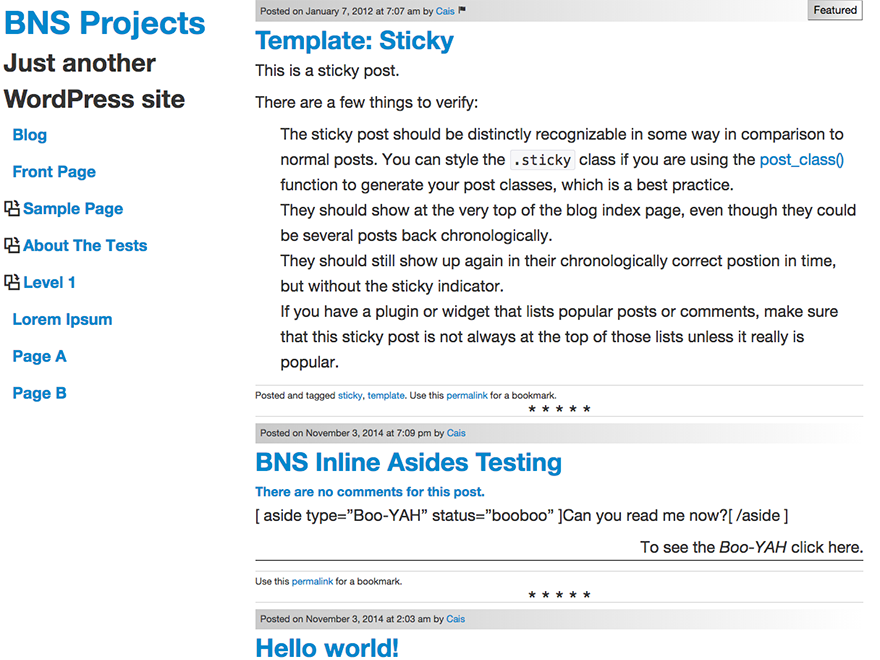The height and width of the screenshot is (660, 880).
Task: Open the Template: Sticky post title
Action: [x=354, y=41]
